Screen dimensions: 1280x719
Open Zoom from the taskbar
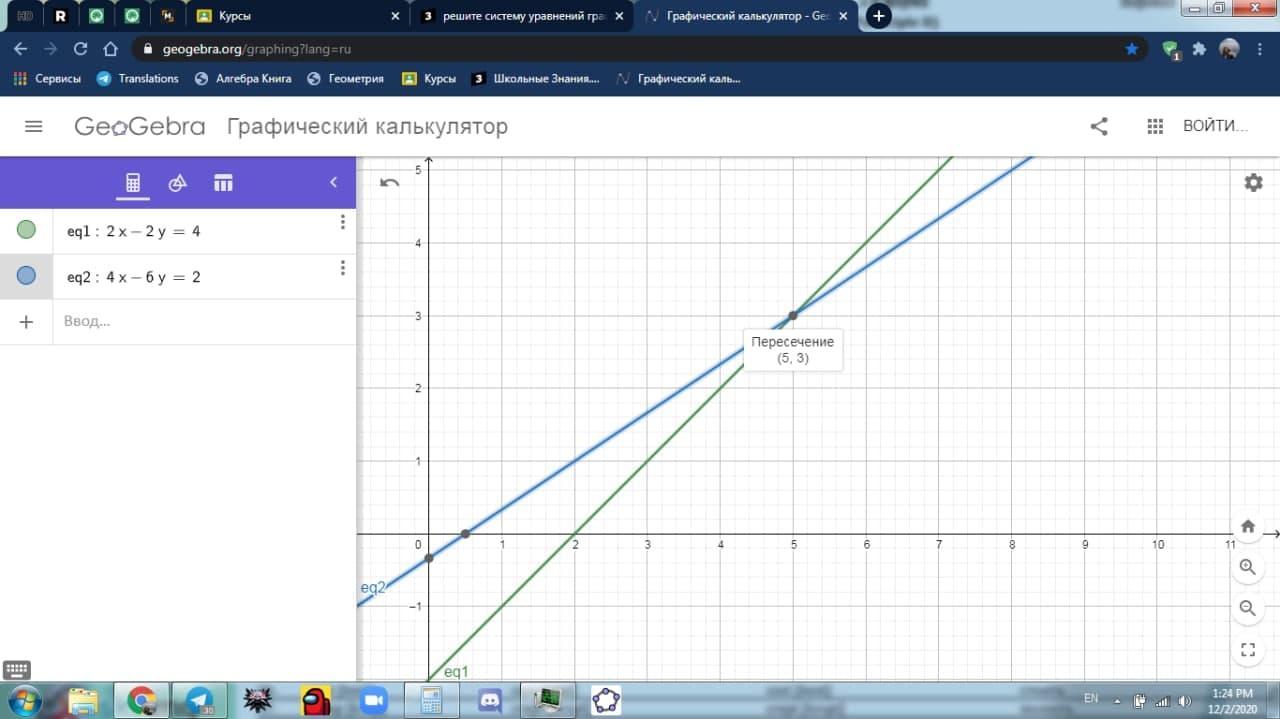pos(373,700)
